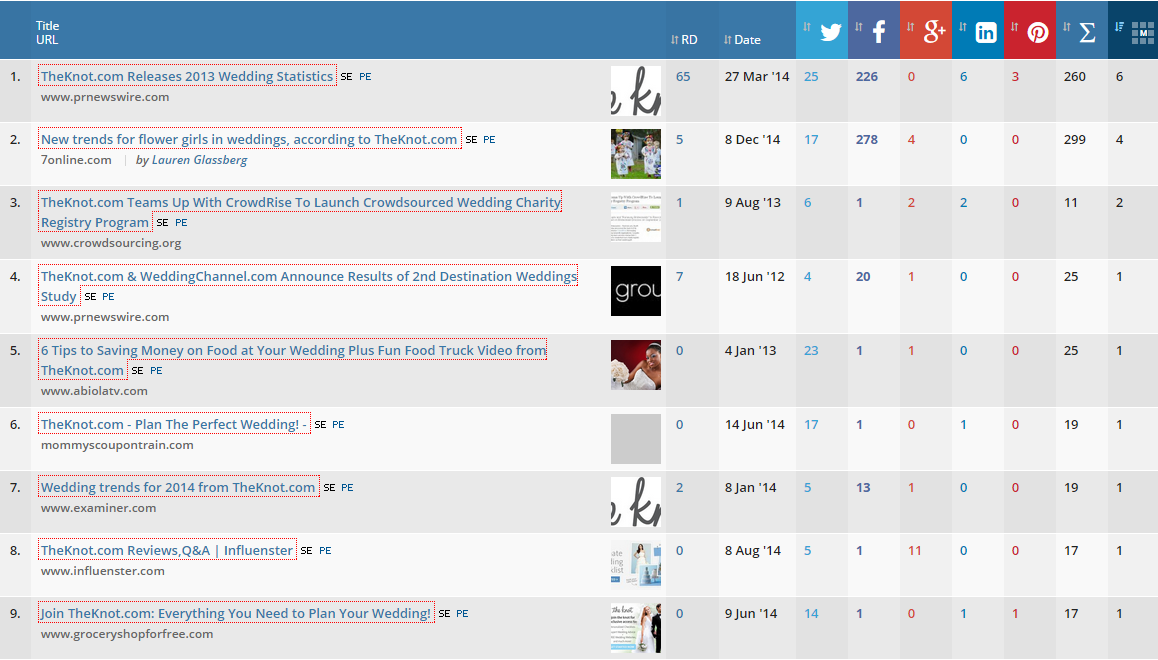Click PE beside Destination Weddings Study title

pyautogui.click(x=109, y=297)
